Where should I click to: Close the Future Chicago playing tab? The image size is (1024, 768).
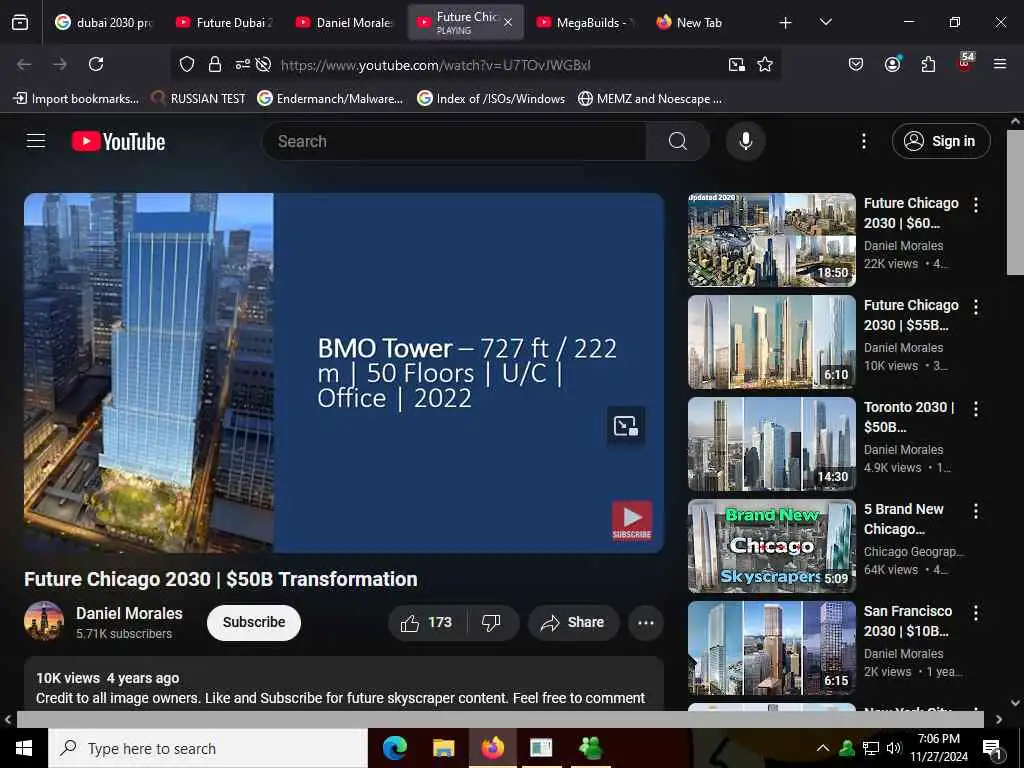(x=508, y=23)
